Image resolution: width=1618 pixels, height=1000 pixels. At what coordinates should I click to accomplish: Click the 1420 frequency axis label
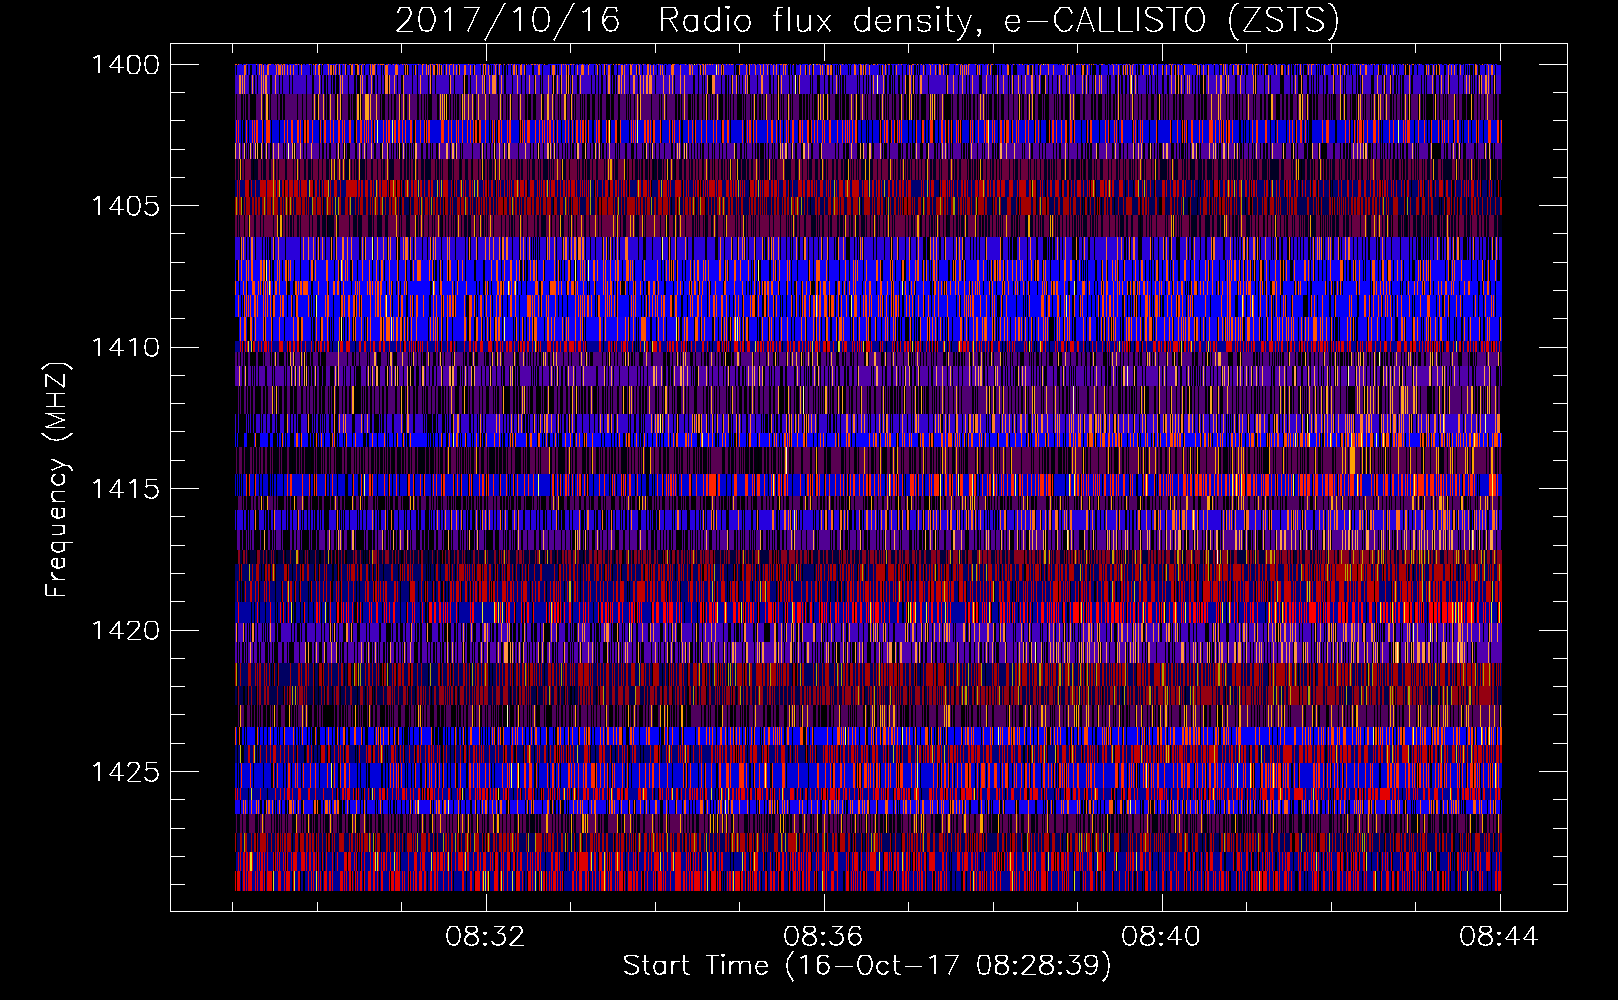125,631
